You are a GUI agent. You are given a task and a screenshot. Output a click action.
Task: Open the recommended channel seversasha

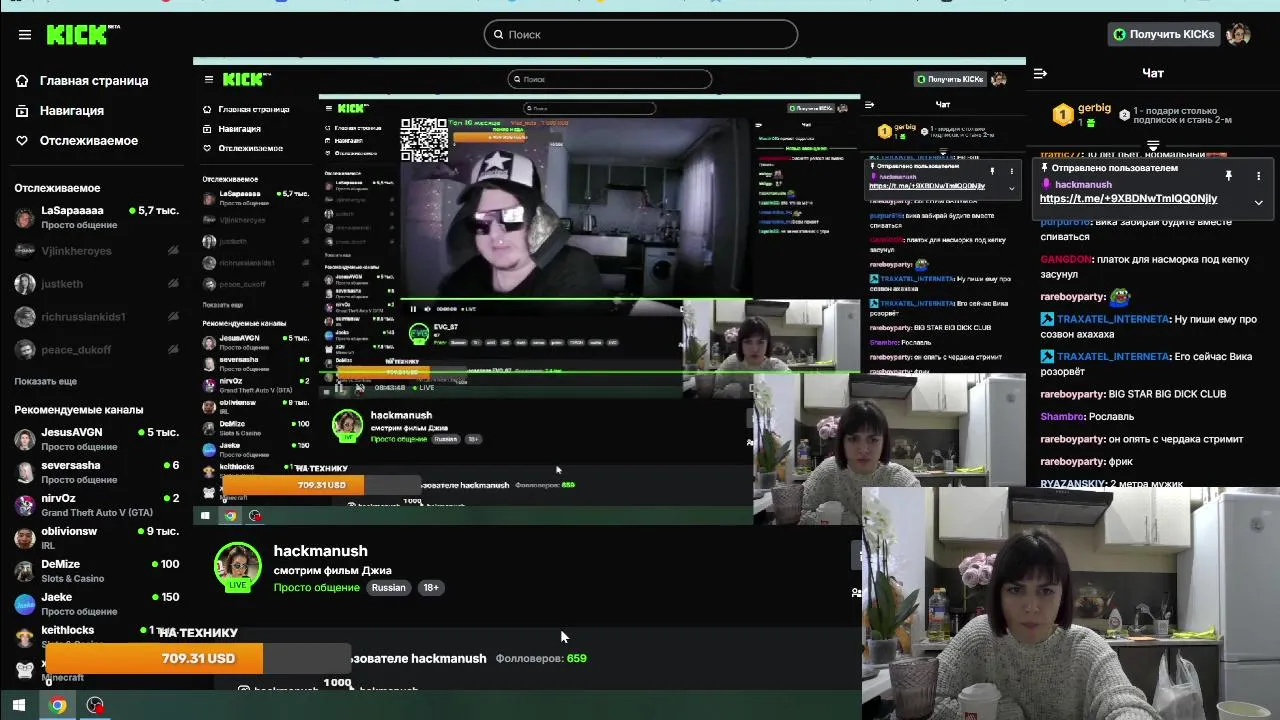[x=97, y=472]
